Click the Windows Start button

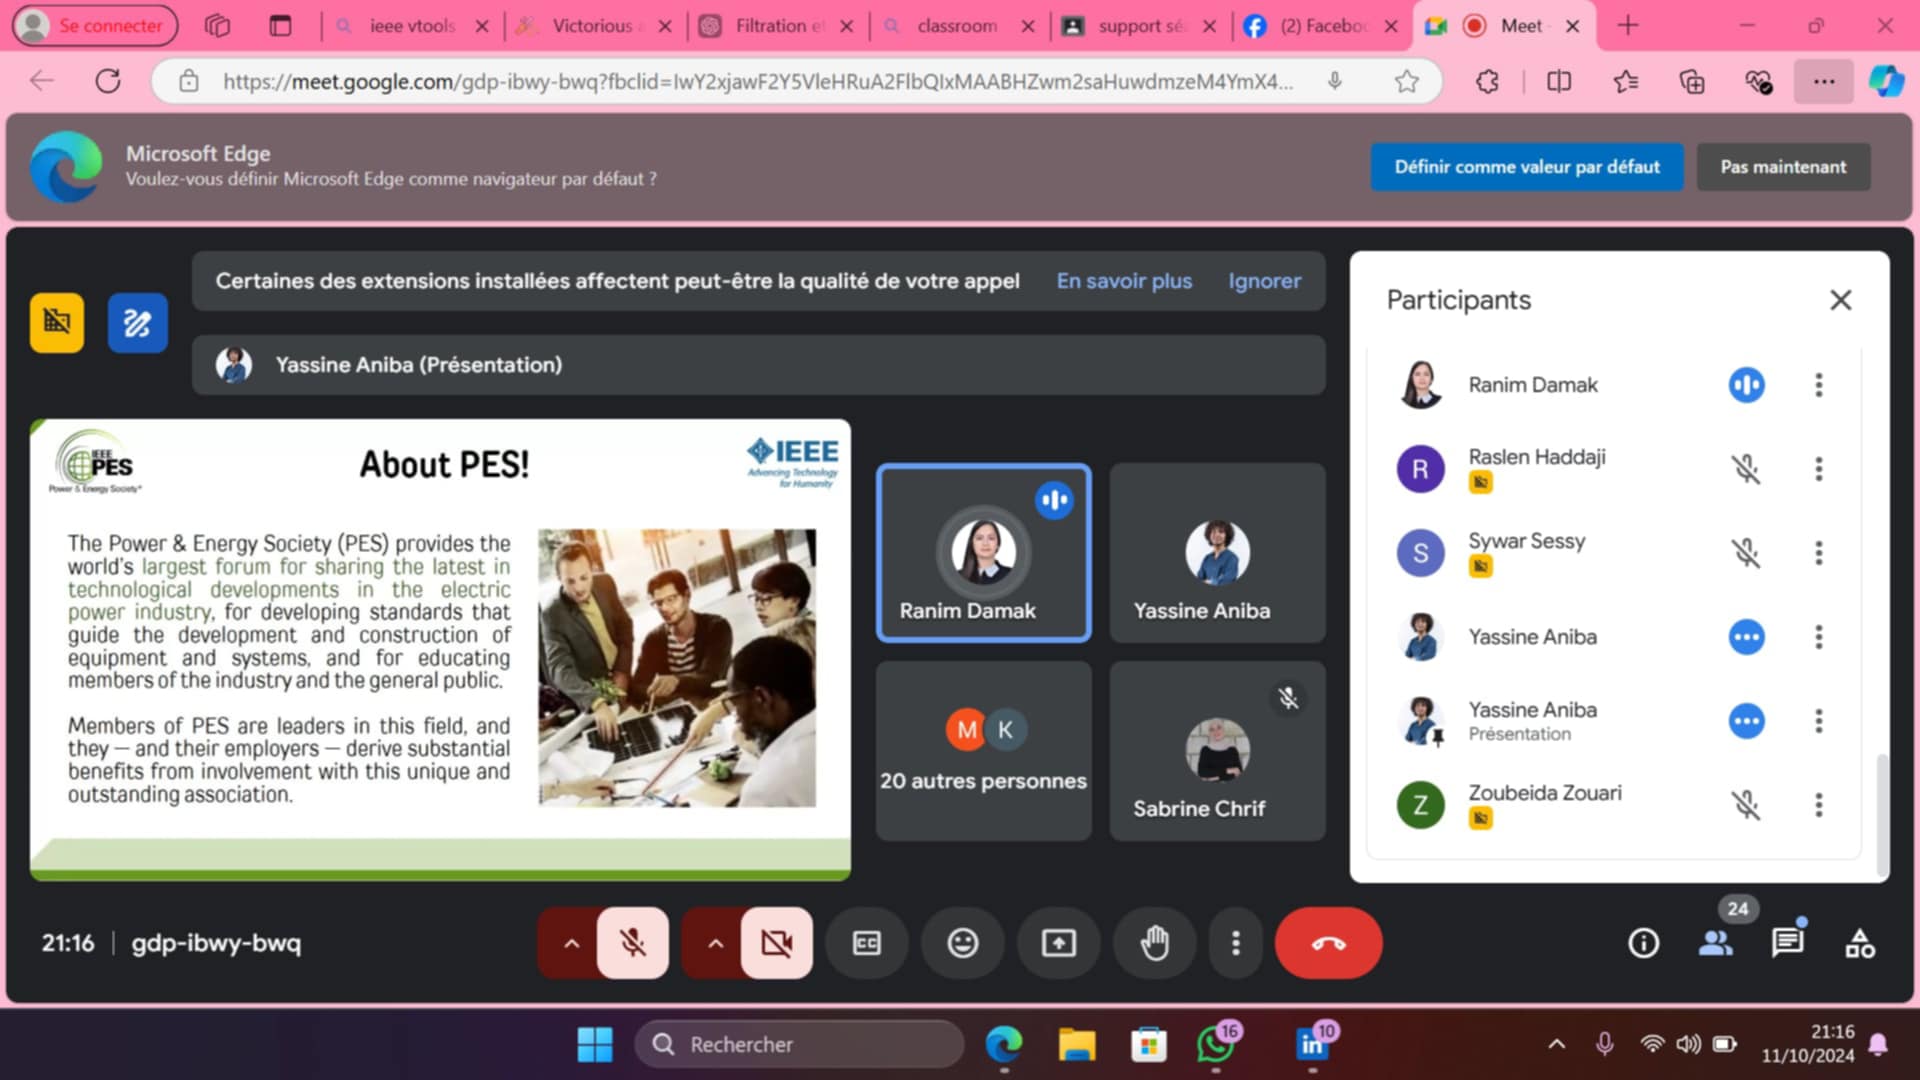point(595,1044)
